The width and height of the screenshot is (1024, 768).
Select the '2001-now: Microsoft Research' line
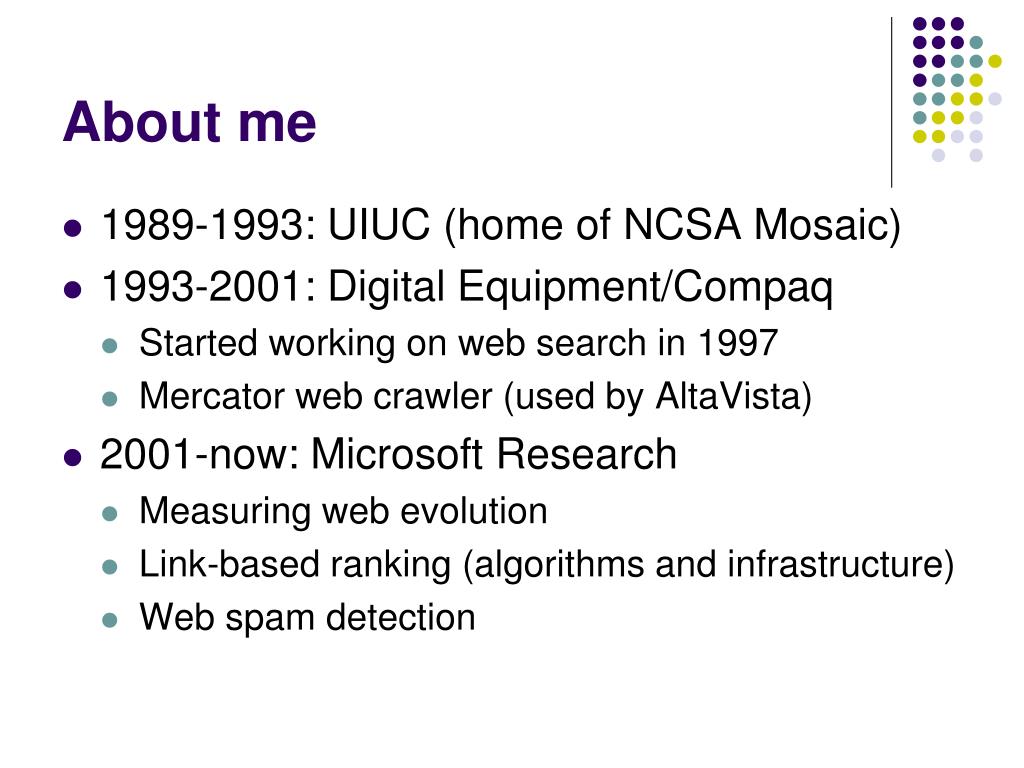pyautogui.click(x=388, y=454)
